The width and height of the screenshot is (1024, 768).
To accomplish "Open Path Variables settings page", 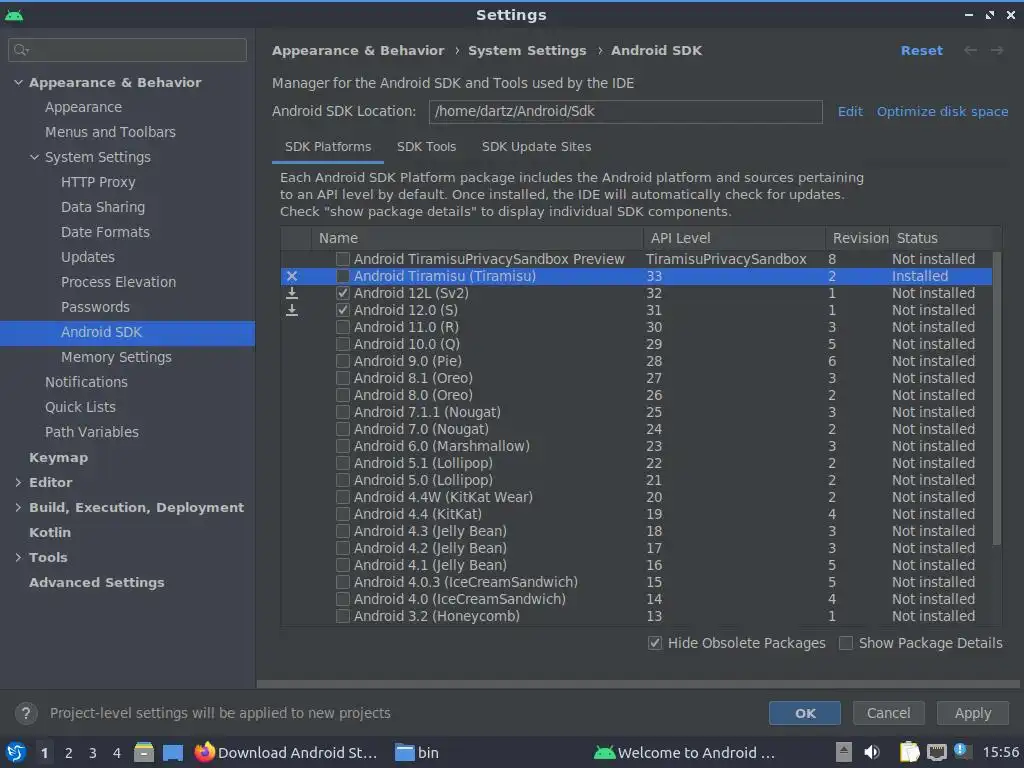I will [x=91, y=432].
